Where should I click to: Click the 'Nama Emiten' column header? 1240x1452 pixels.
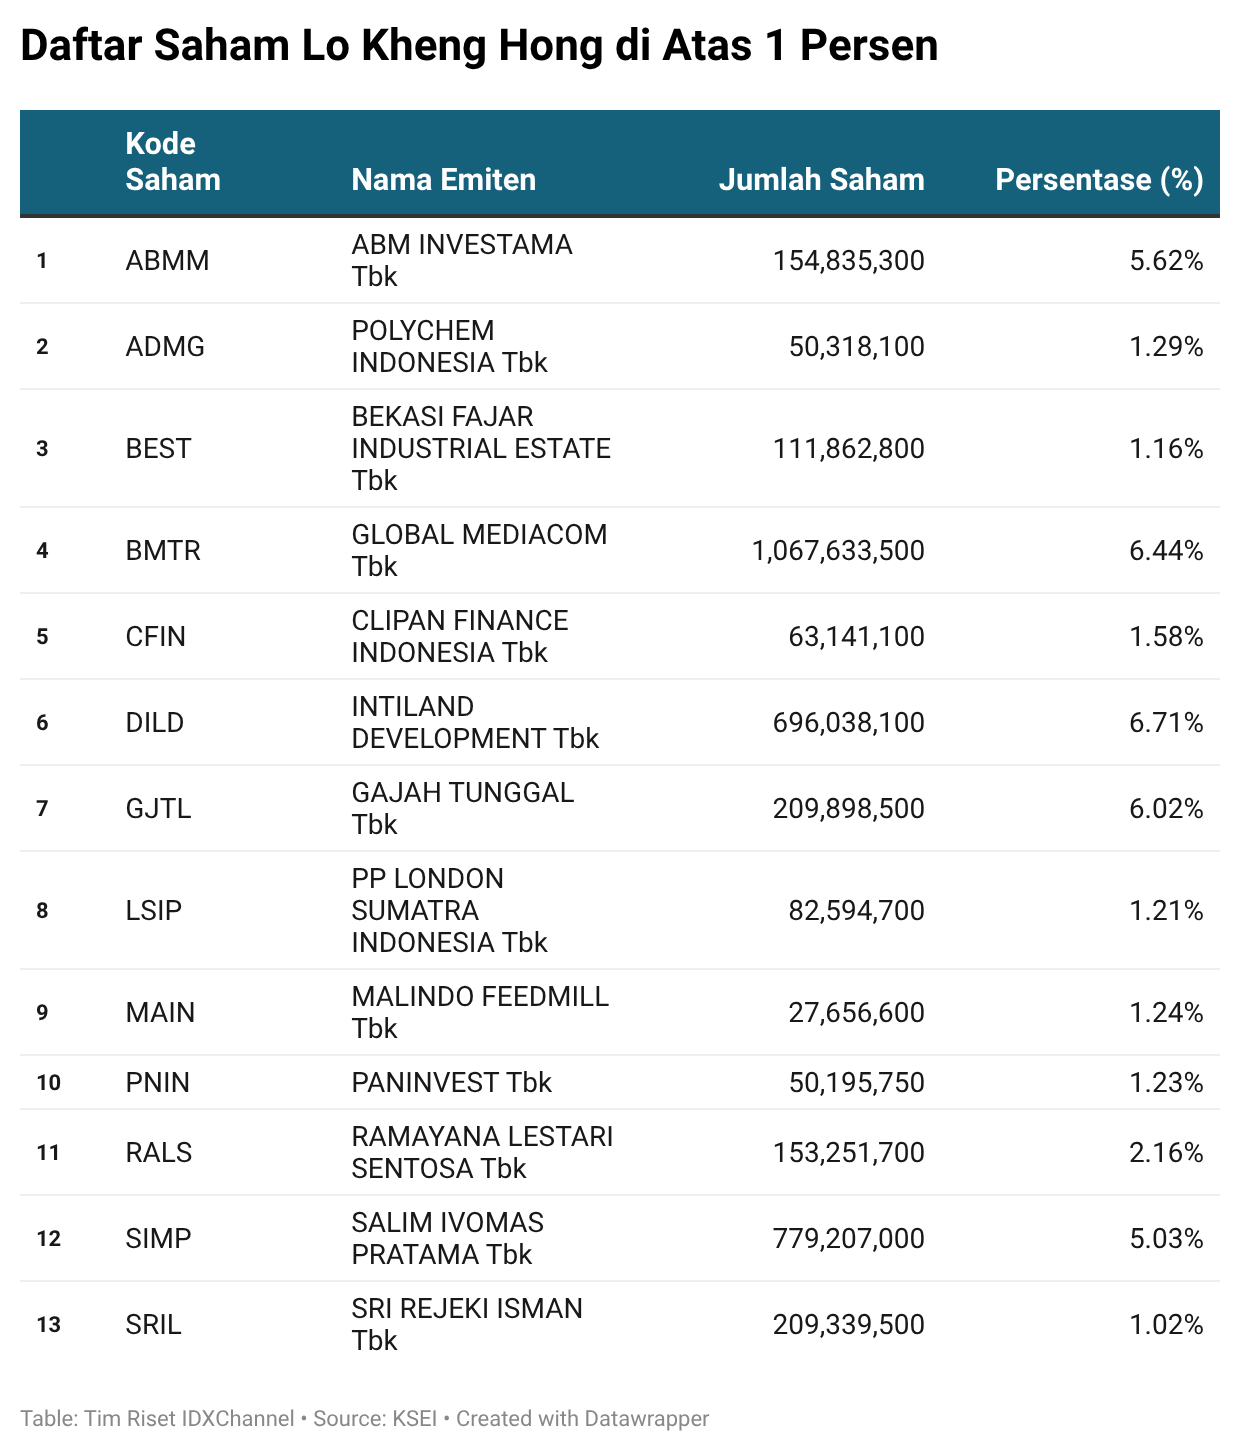443,180
